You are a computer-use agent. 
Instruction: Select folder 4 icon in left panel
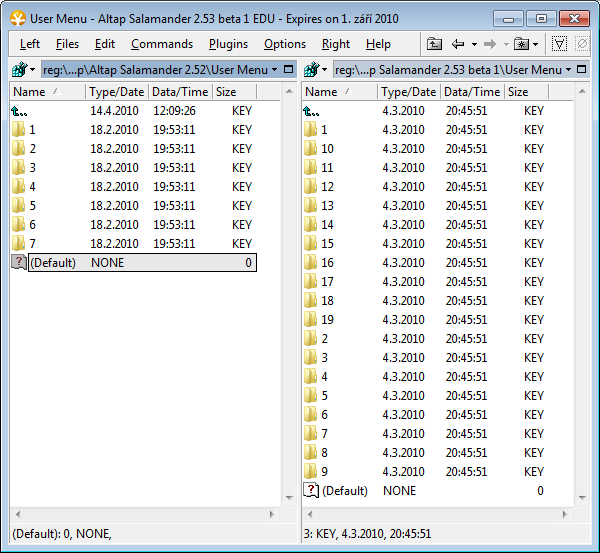[x=18, y=186]
